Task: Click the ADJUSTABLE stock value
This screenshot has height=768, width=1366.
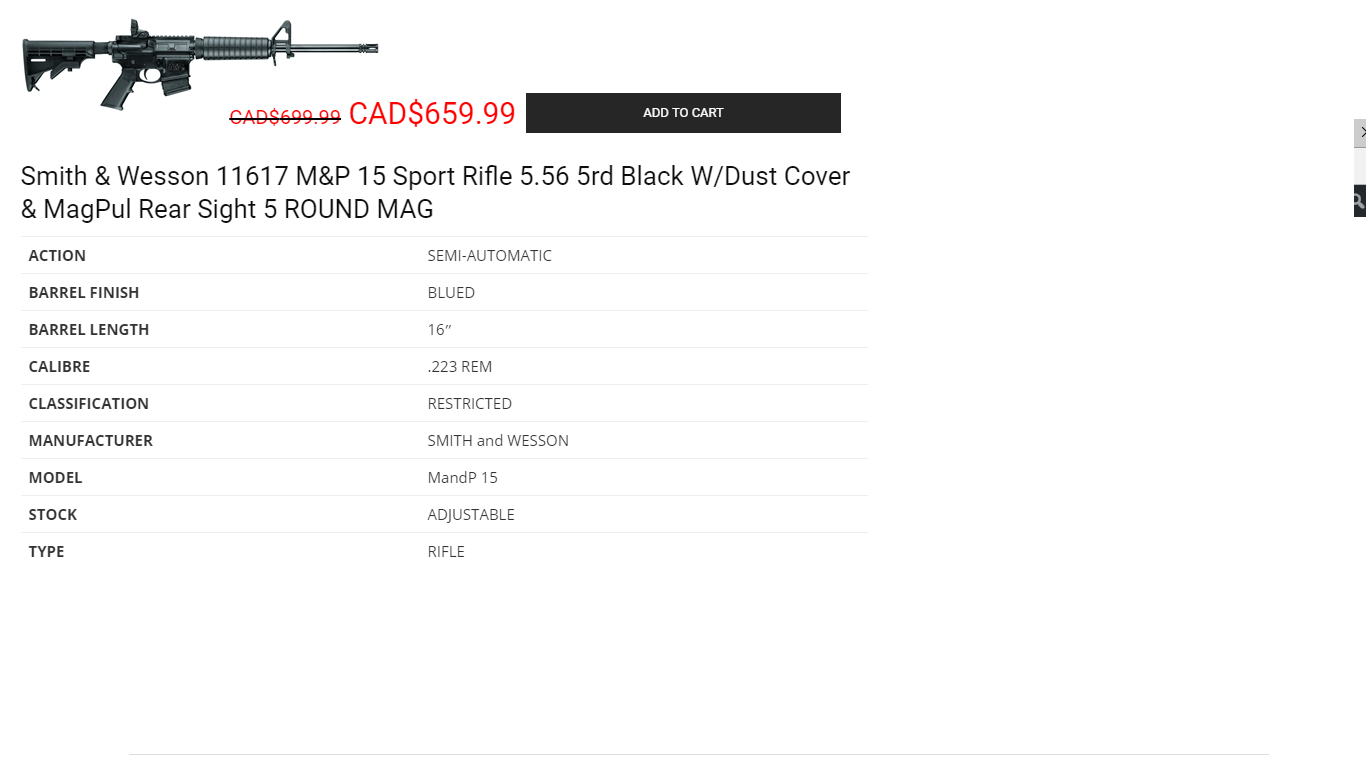Action: point(471,514)
